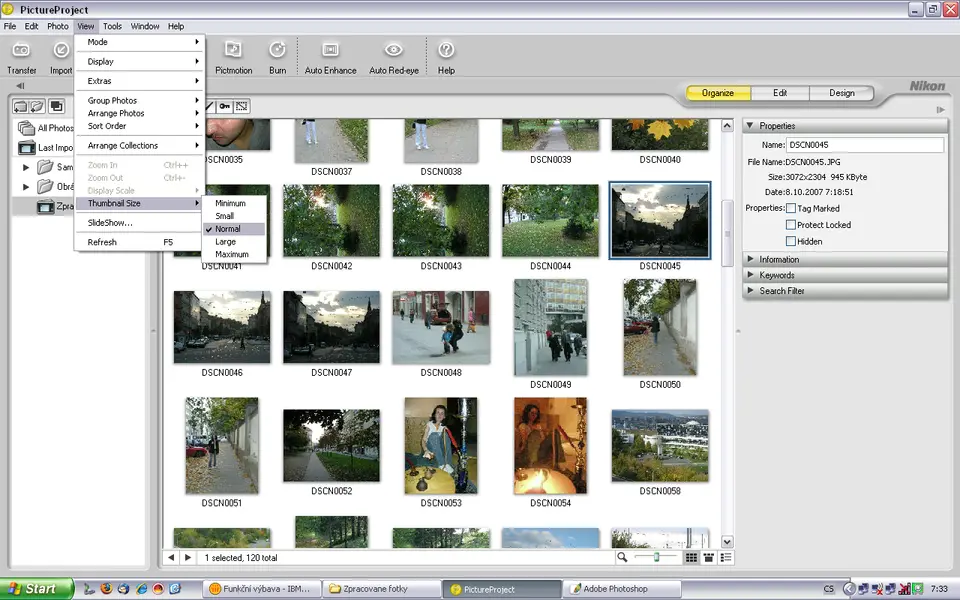
Task: Switch to the Edit mode tab
Action: 780,93
